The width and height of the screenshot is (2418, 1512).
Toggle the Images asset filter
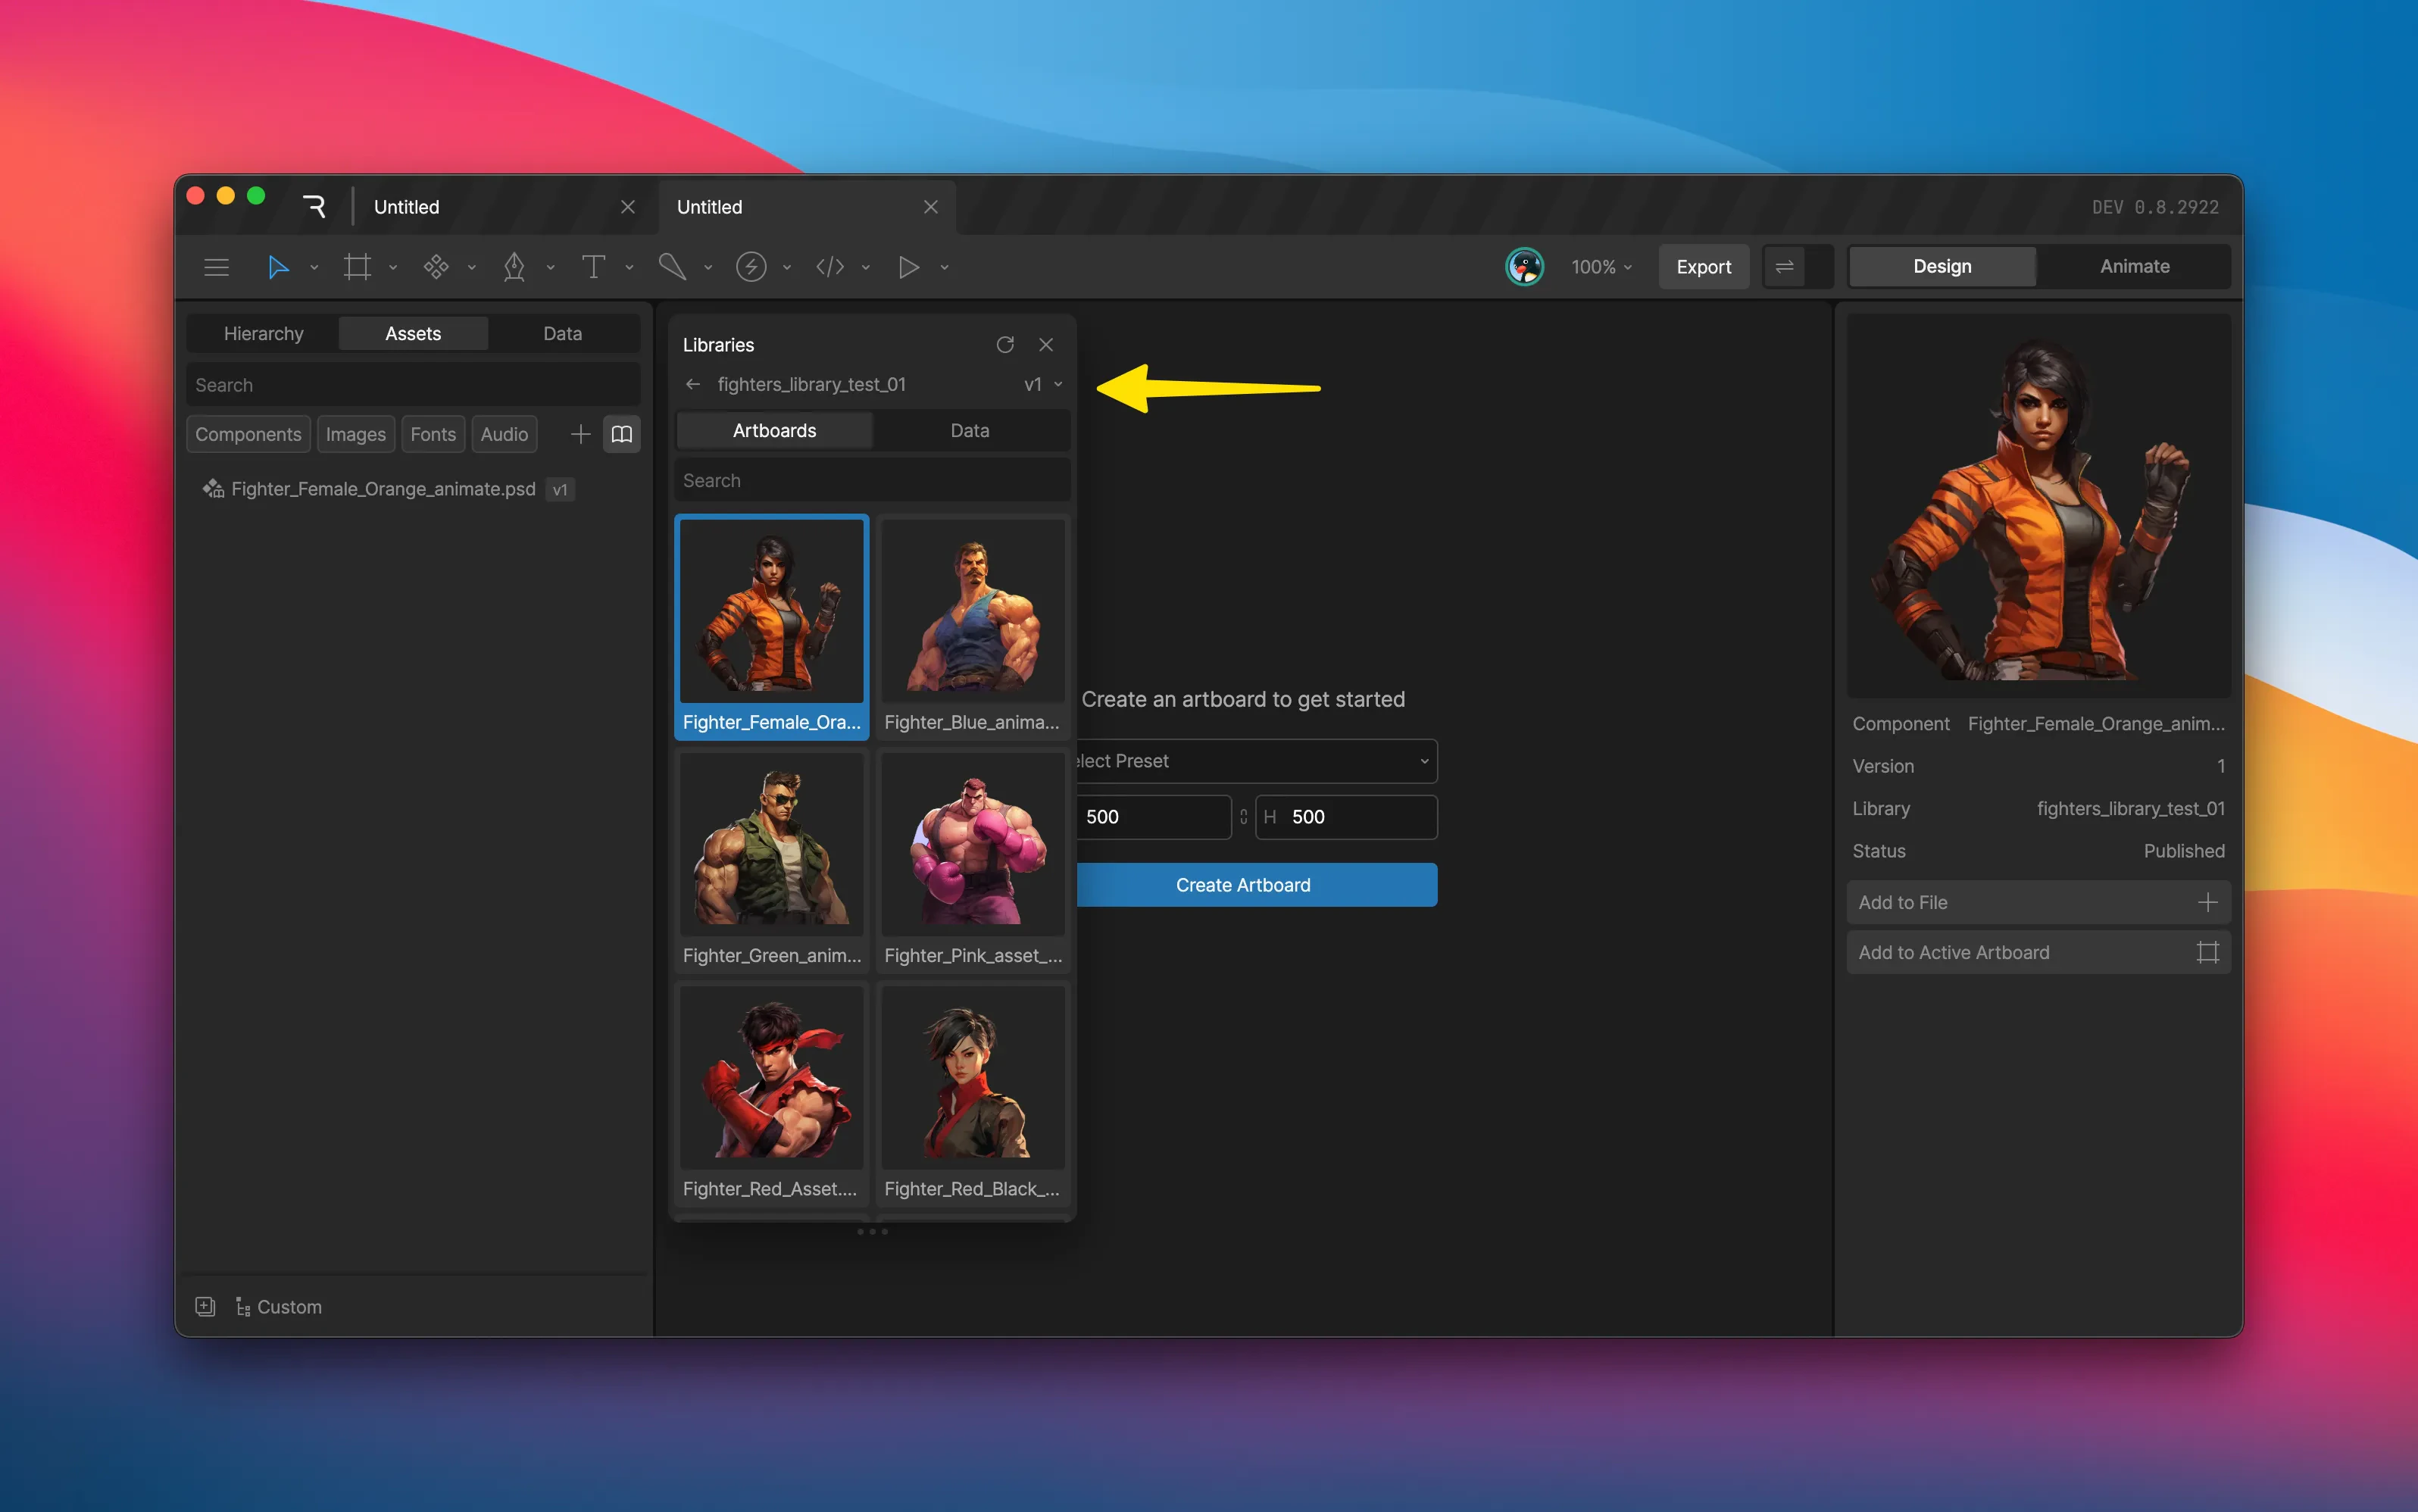pos(355,434)
